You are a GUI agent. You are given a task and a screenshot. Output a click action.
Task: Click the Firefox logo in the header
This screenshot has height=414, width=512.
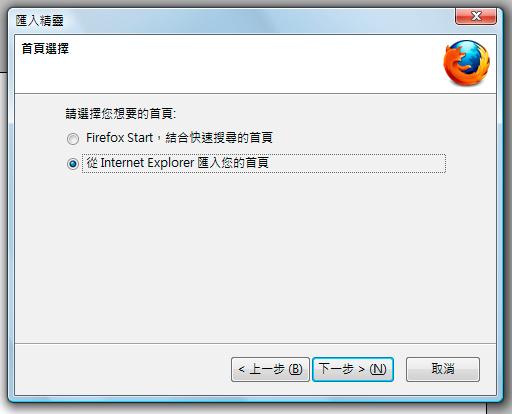pos(466,63)
